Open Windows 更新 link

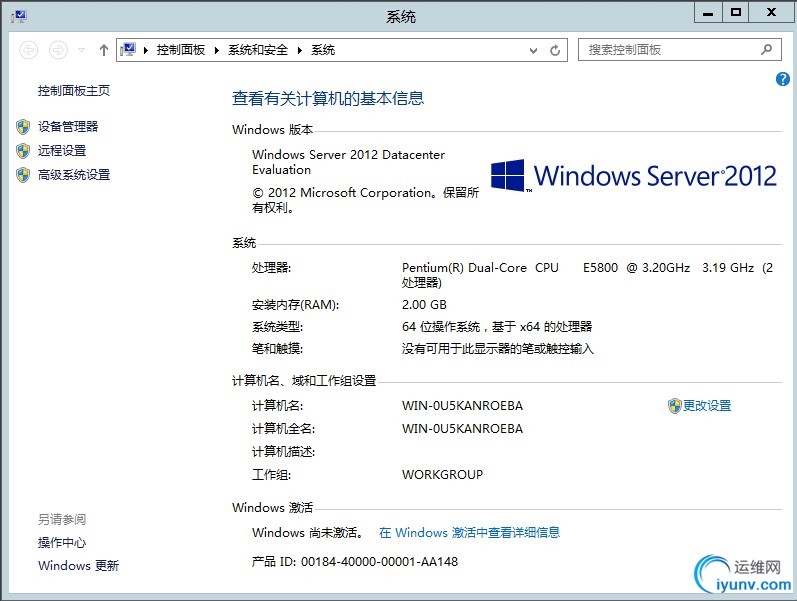pos(78,565)
